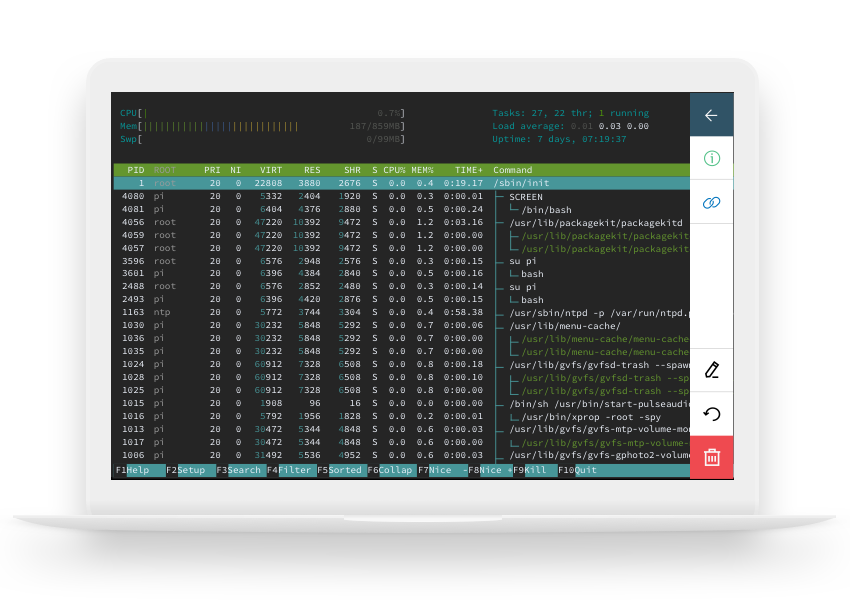Viewport: 850px width, 600px height.
Task: Click the PID column header
Action: (x=135, y=170)
